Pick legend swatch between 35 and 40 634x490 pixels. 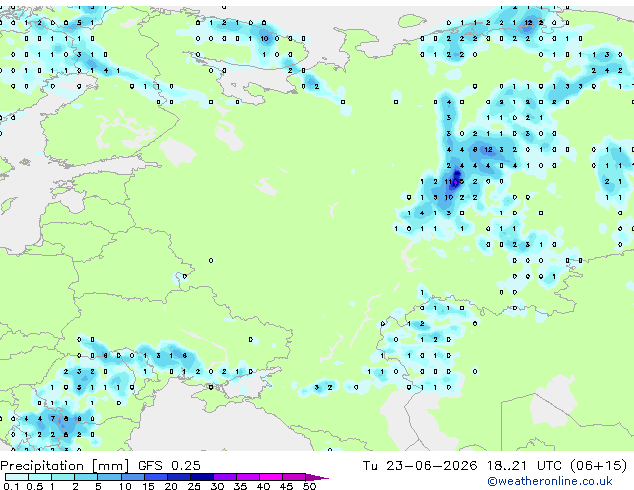[x=247, y=477]
